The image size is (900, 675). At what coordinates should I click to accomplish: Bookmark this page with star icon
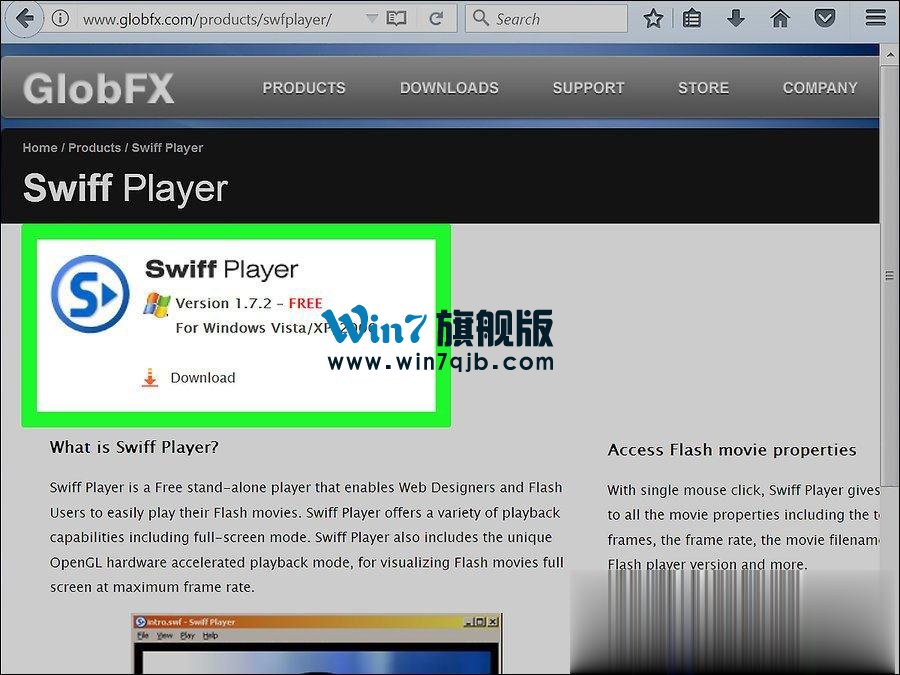tap(653, 19)
